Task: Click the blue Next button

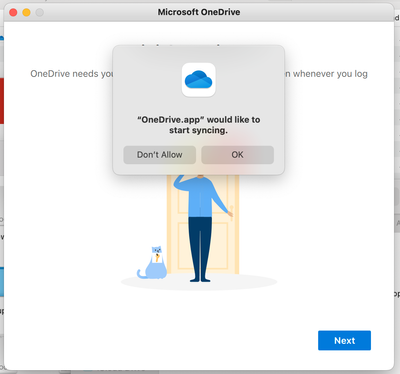Action: [x=344, y=340]
